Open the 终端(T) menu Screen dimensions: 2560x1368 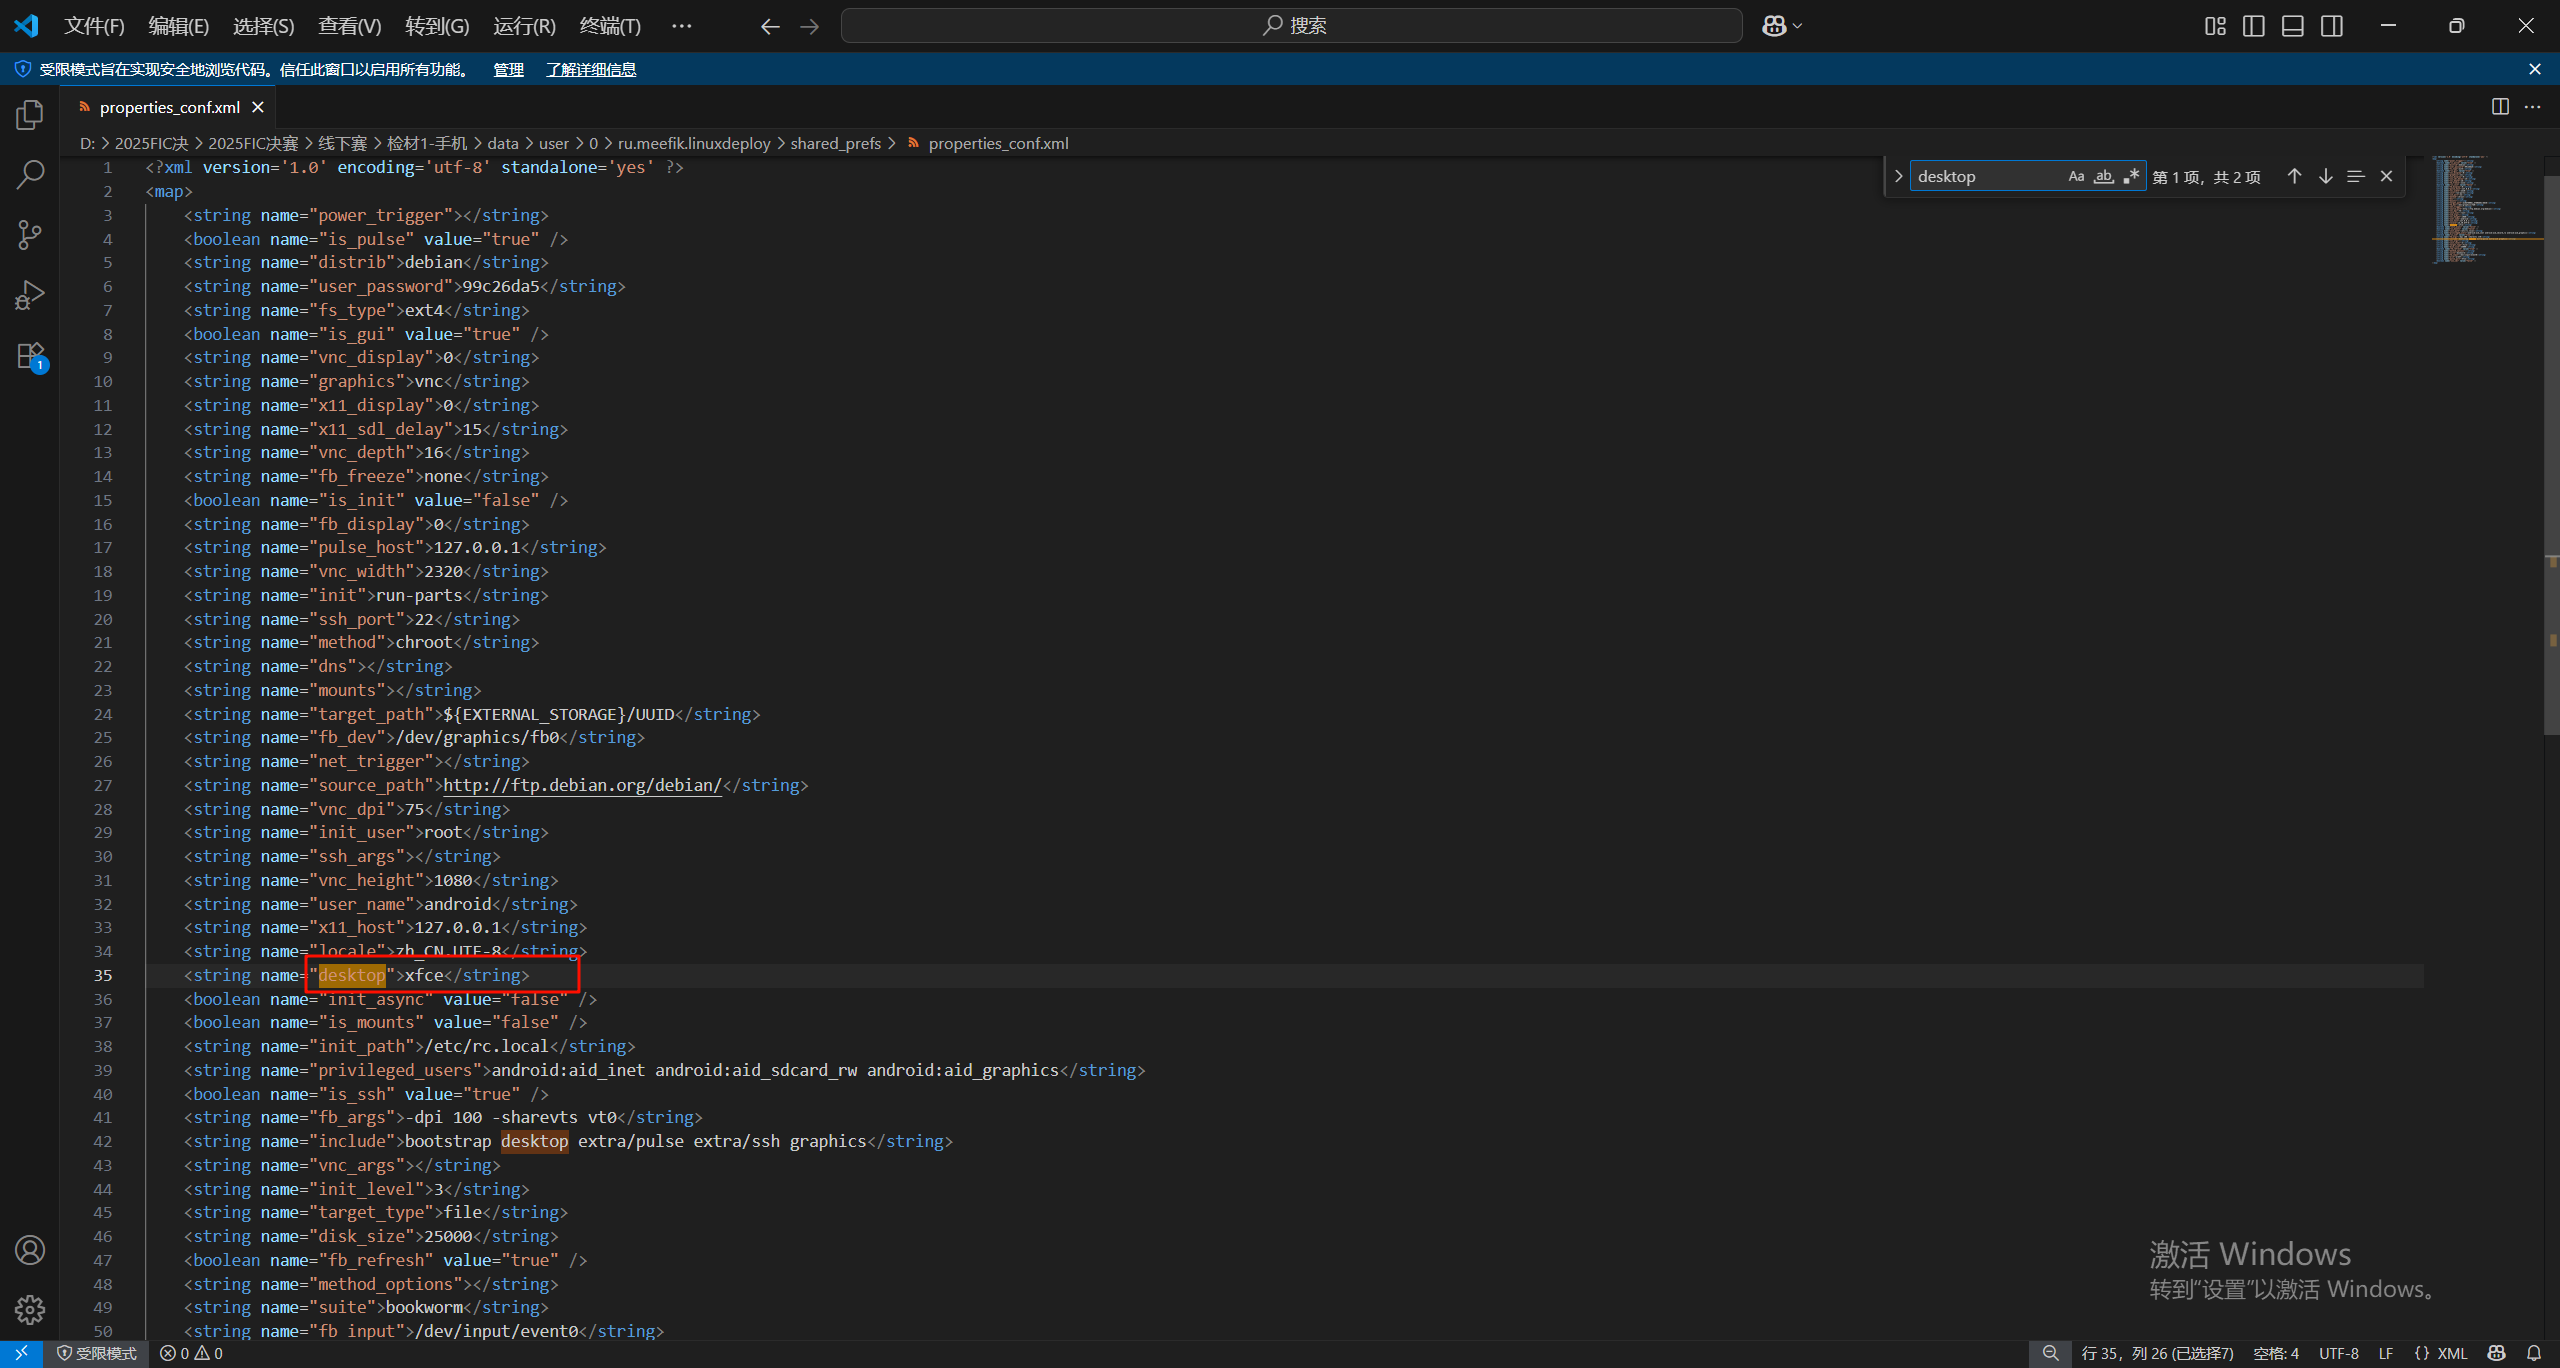[x=610, y=26]
